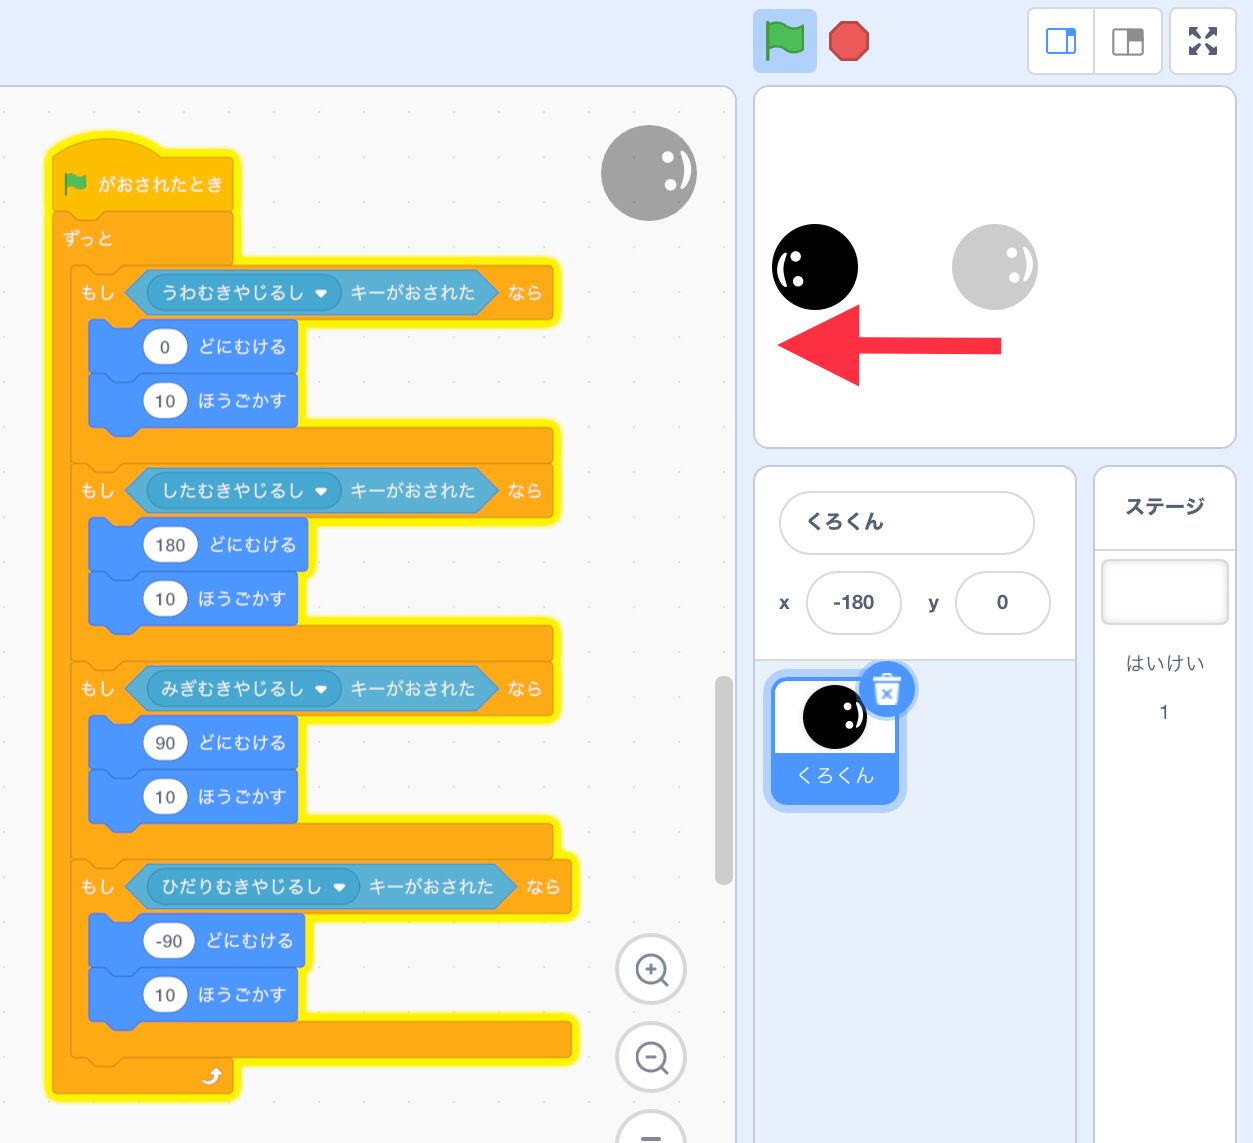This screenshot has width=1253, height=1143.
Task: Edit the 10 steps value under the -90 direction block
Action: (165, 995)
